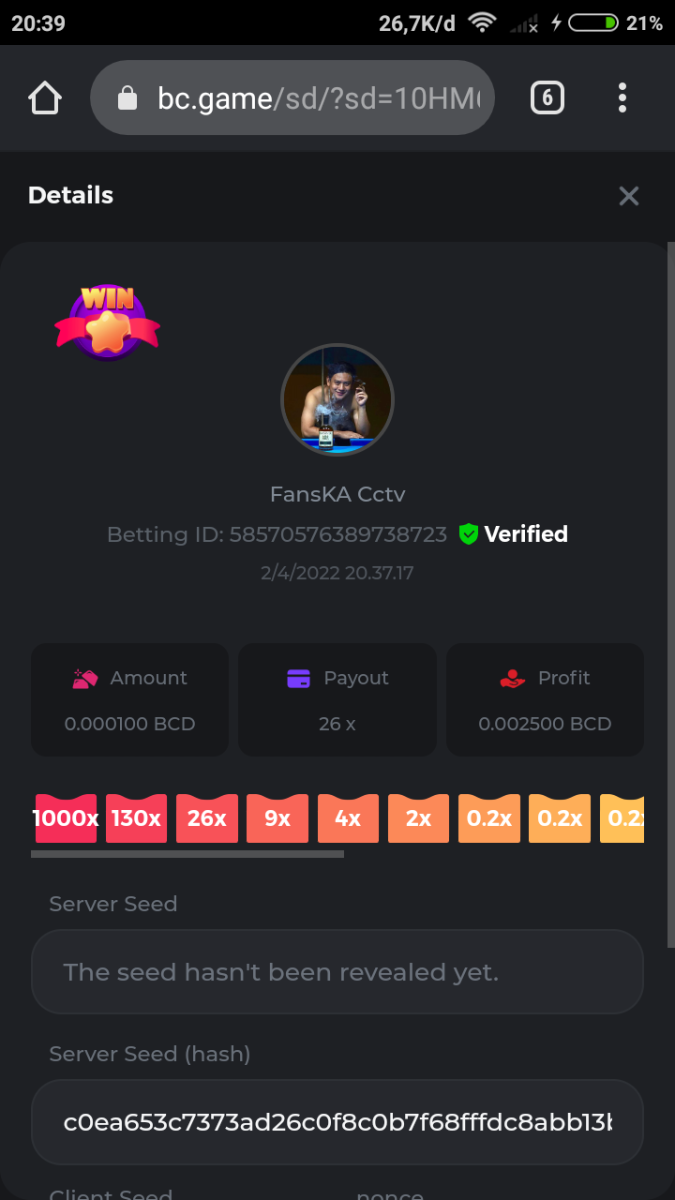This screenshot has height=1200, width=675.
Task: Tap the Amount card icon
Action: tap(85, 678)
